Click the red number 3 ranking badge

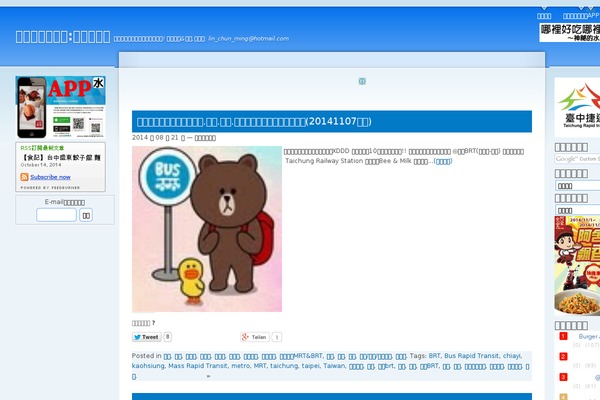563,377
